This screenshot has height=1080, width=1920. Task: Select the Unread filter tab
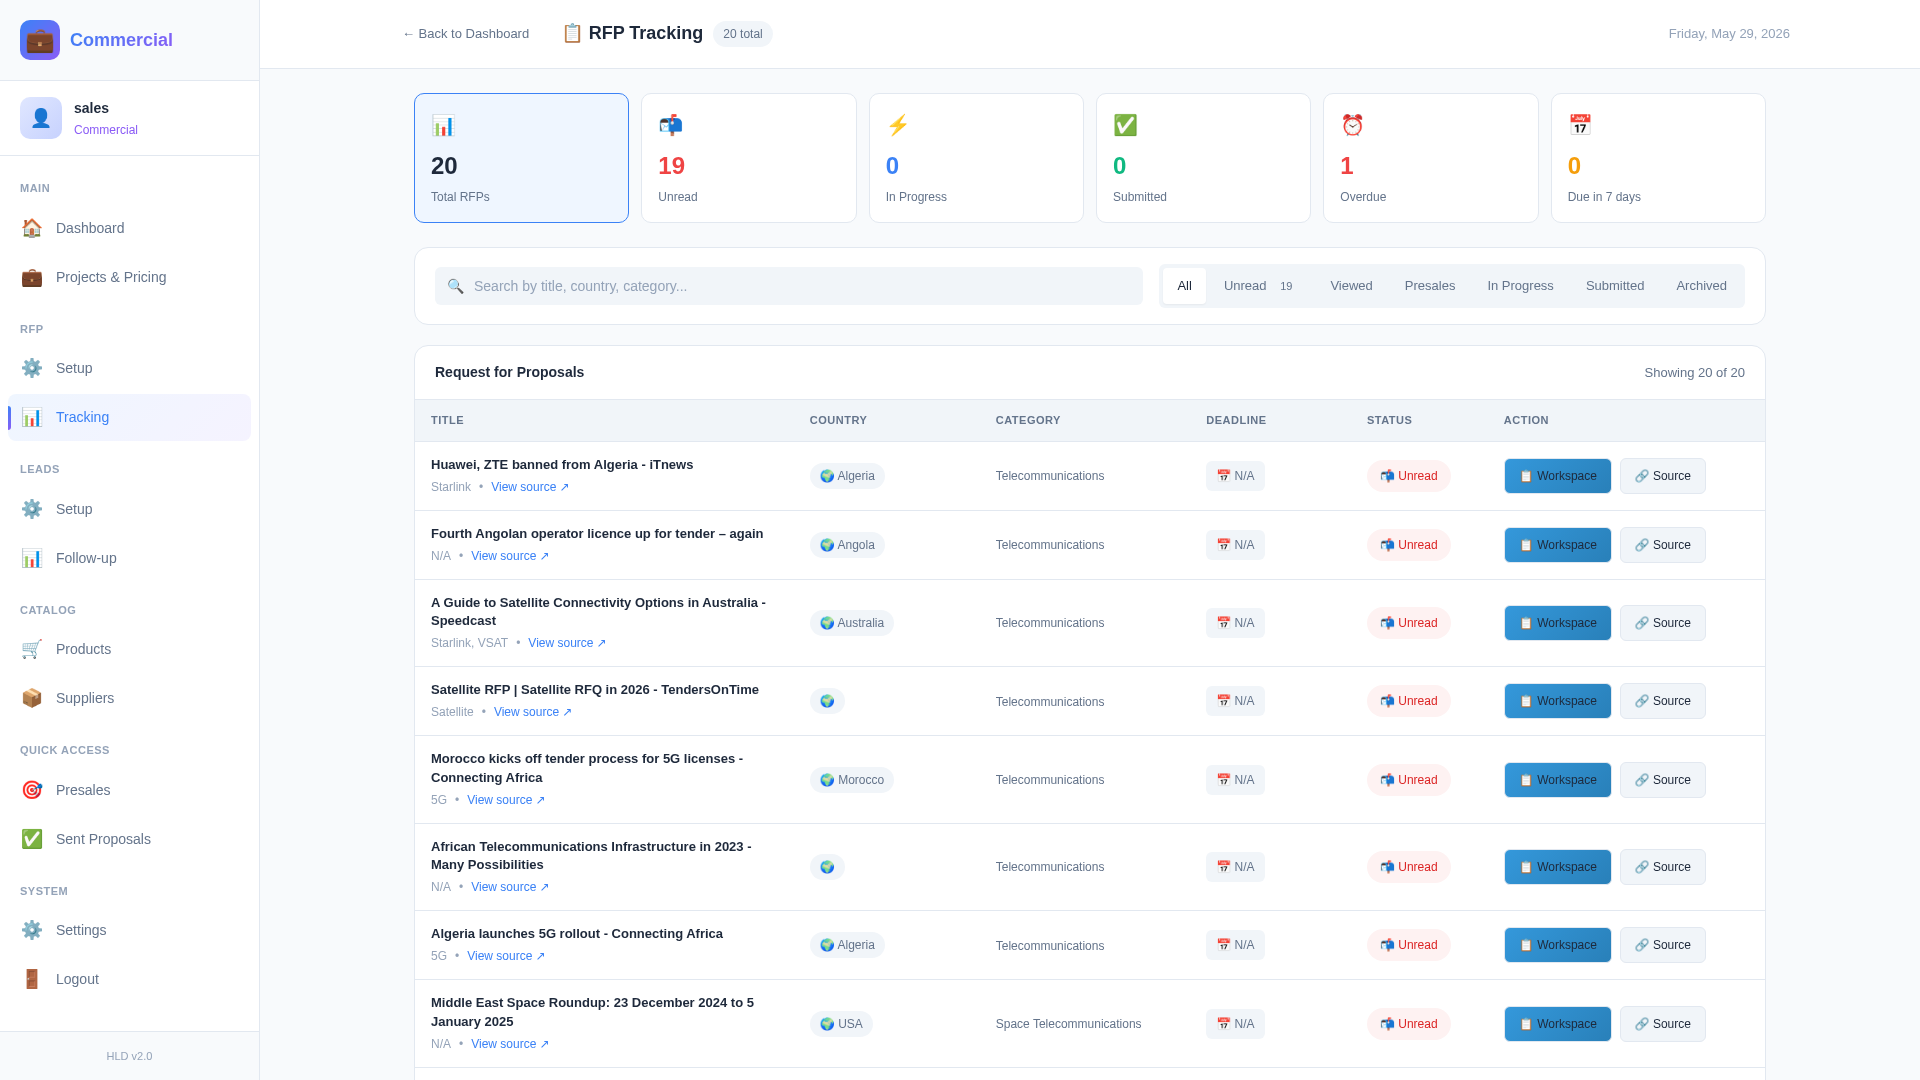[1258, 286]
